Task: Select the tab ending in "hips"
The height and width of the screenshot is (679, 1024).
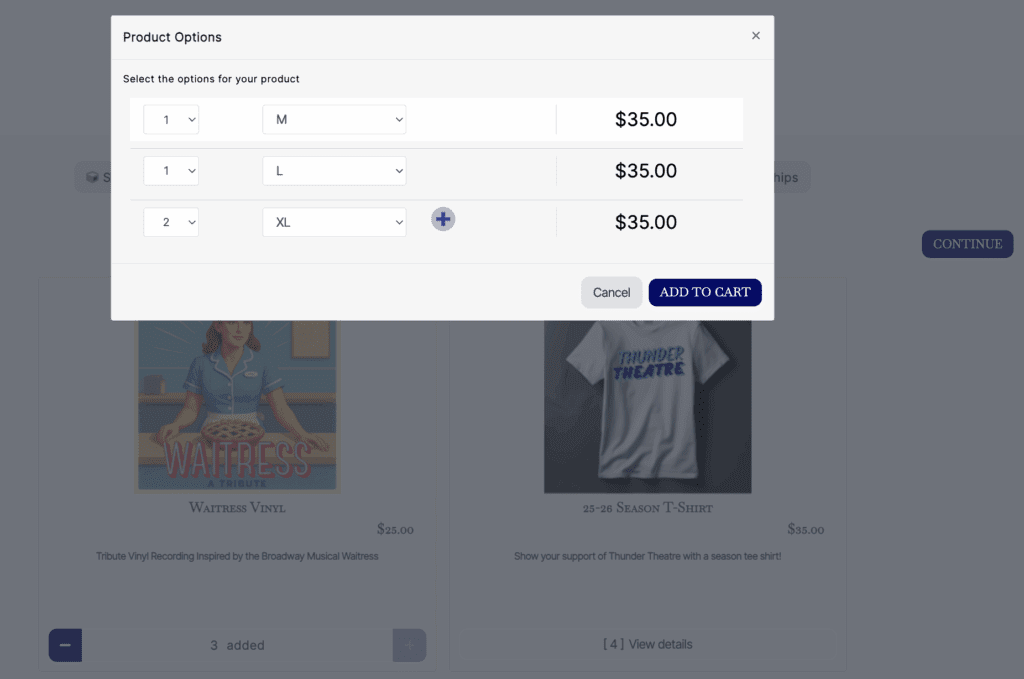Action: tap(786, 178)
